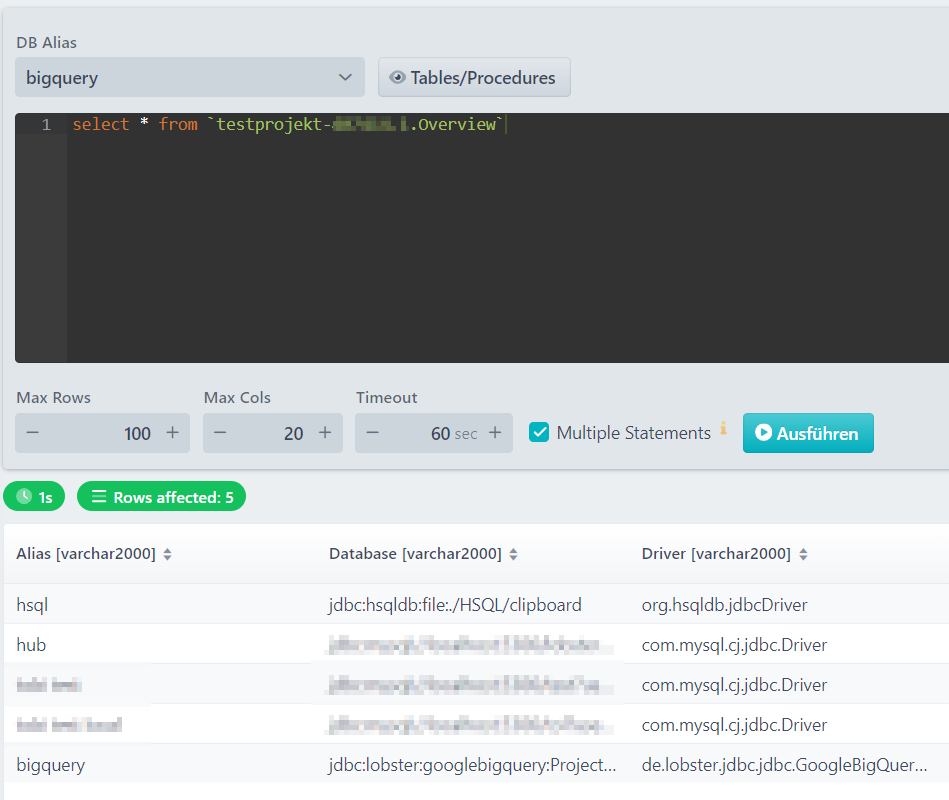
Task: Run query with Ausführen button
Action: pos(808,433)
